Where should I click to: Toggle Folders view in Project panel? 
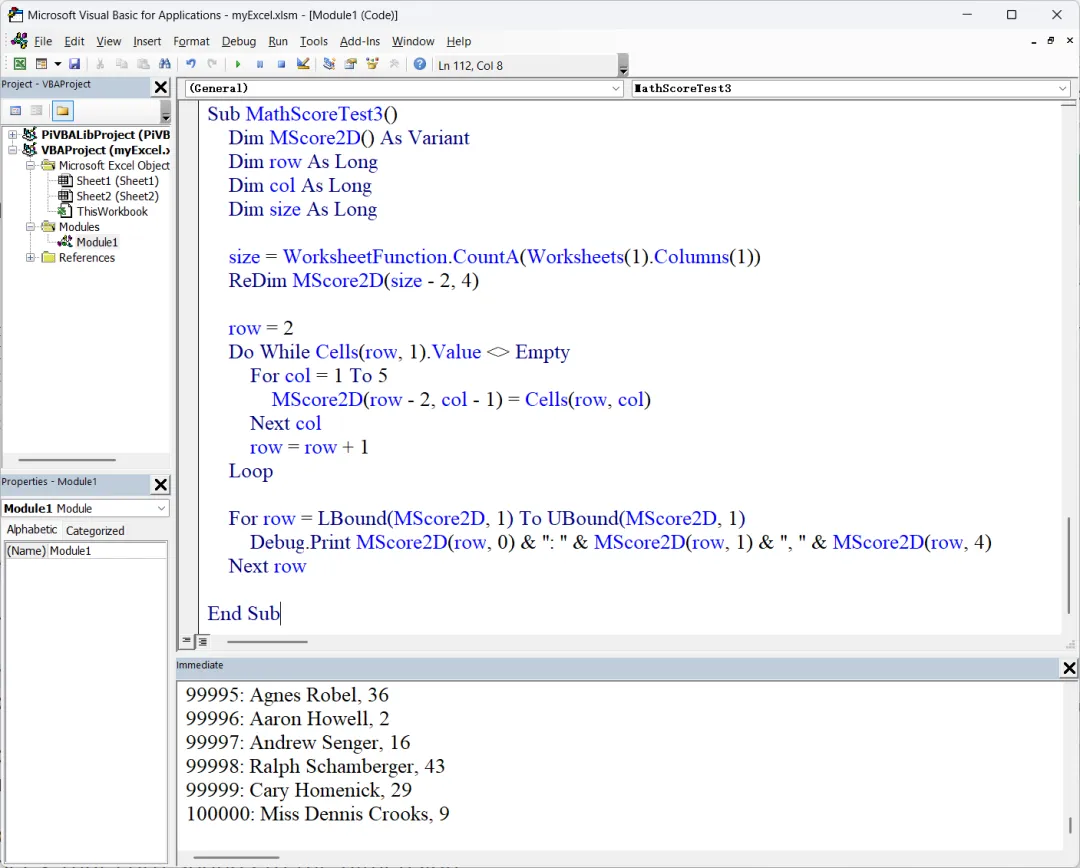coord(63,111)
